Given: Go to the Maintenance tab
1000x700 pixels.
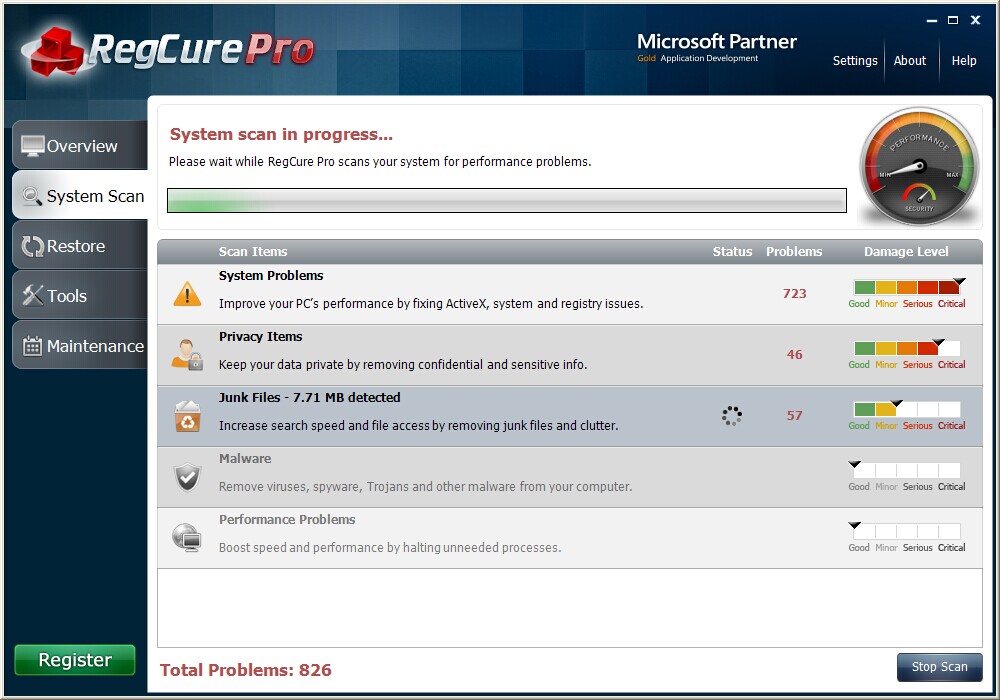Looking at the screenshot, I should [80, 345].
